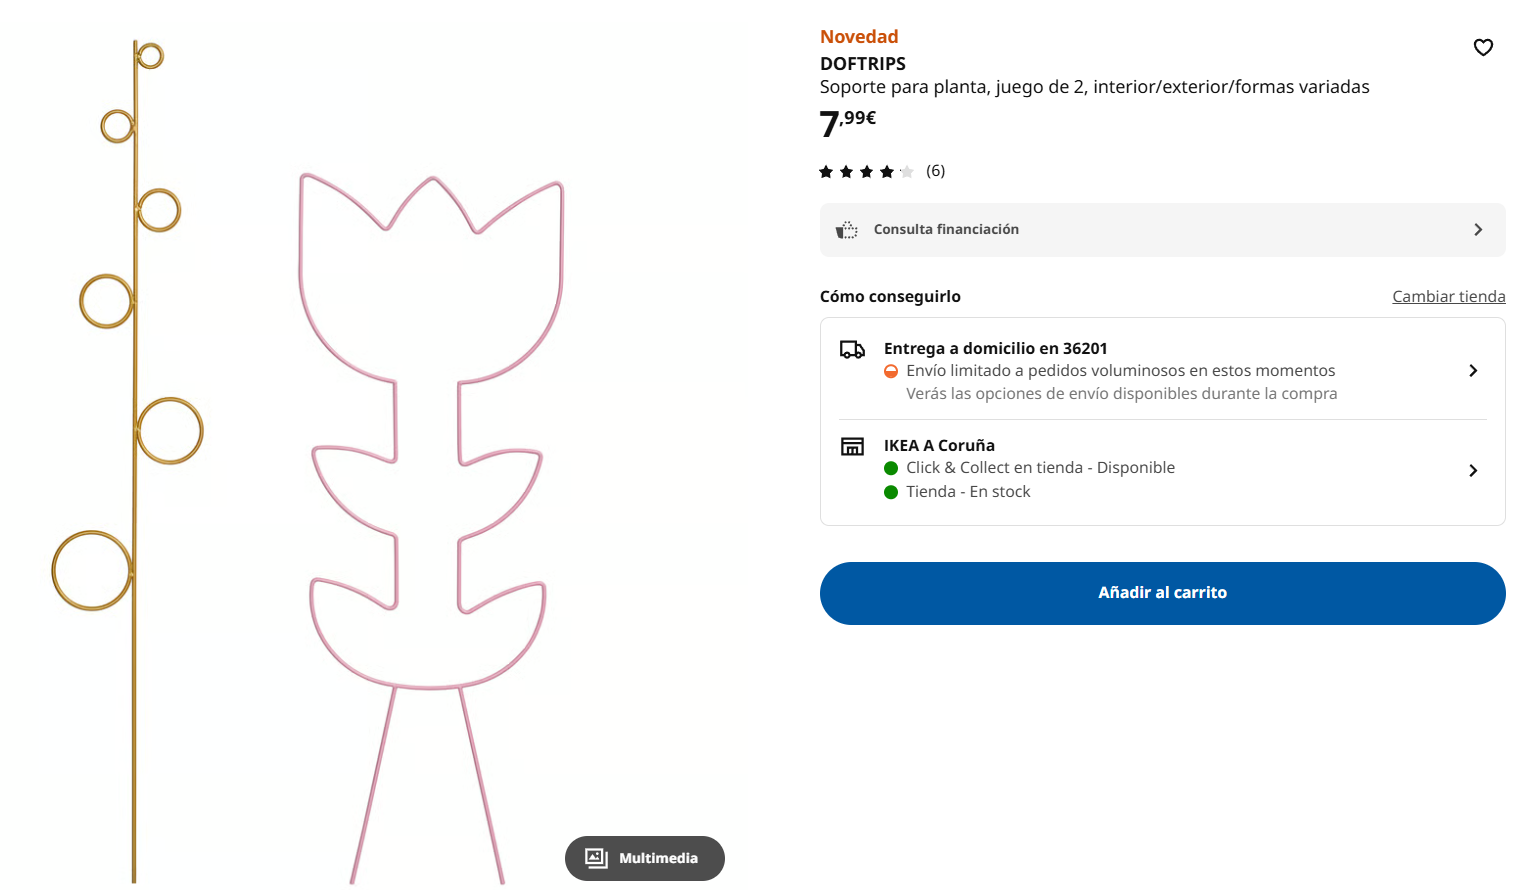Click the delivery truck icon
1534x890 pixels.
pos(852,349)
